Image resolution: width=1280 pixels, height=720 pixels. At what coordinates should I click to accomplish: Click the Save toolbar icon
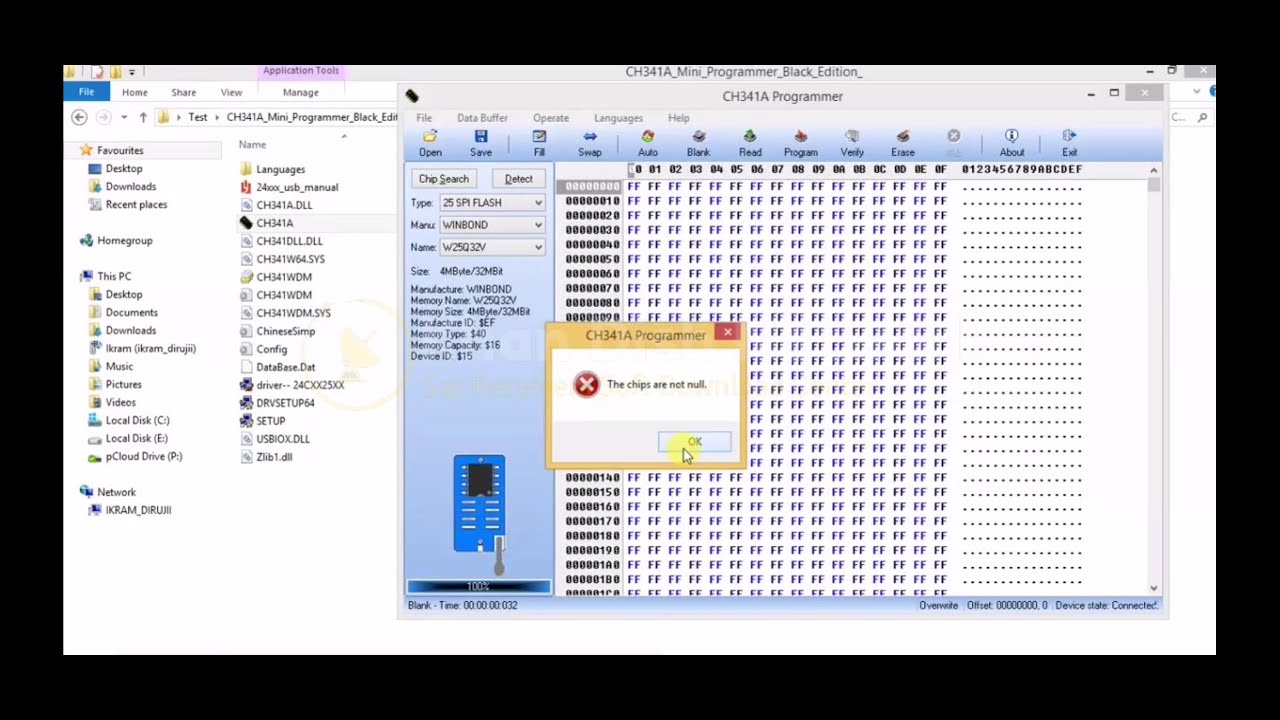(x=481, y=137)
